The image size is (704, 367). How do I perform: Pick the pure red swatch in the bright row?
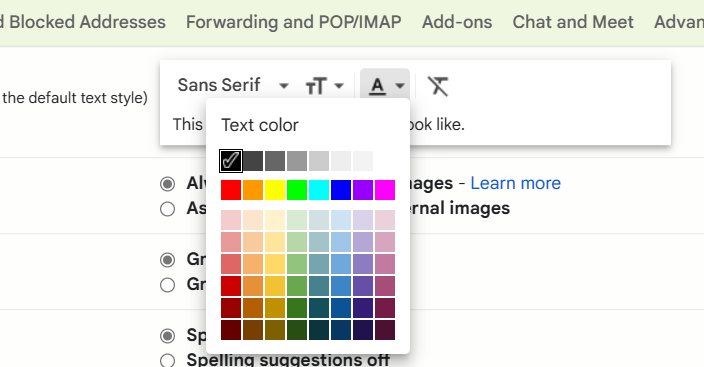231,190
